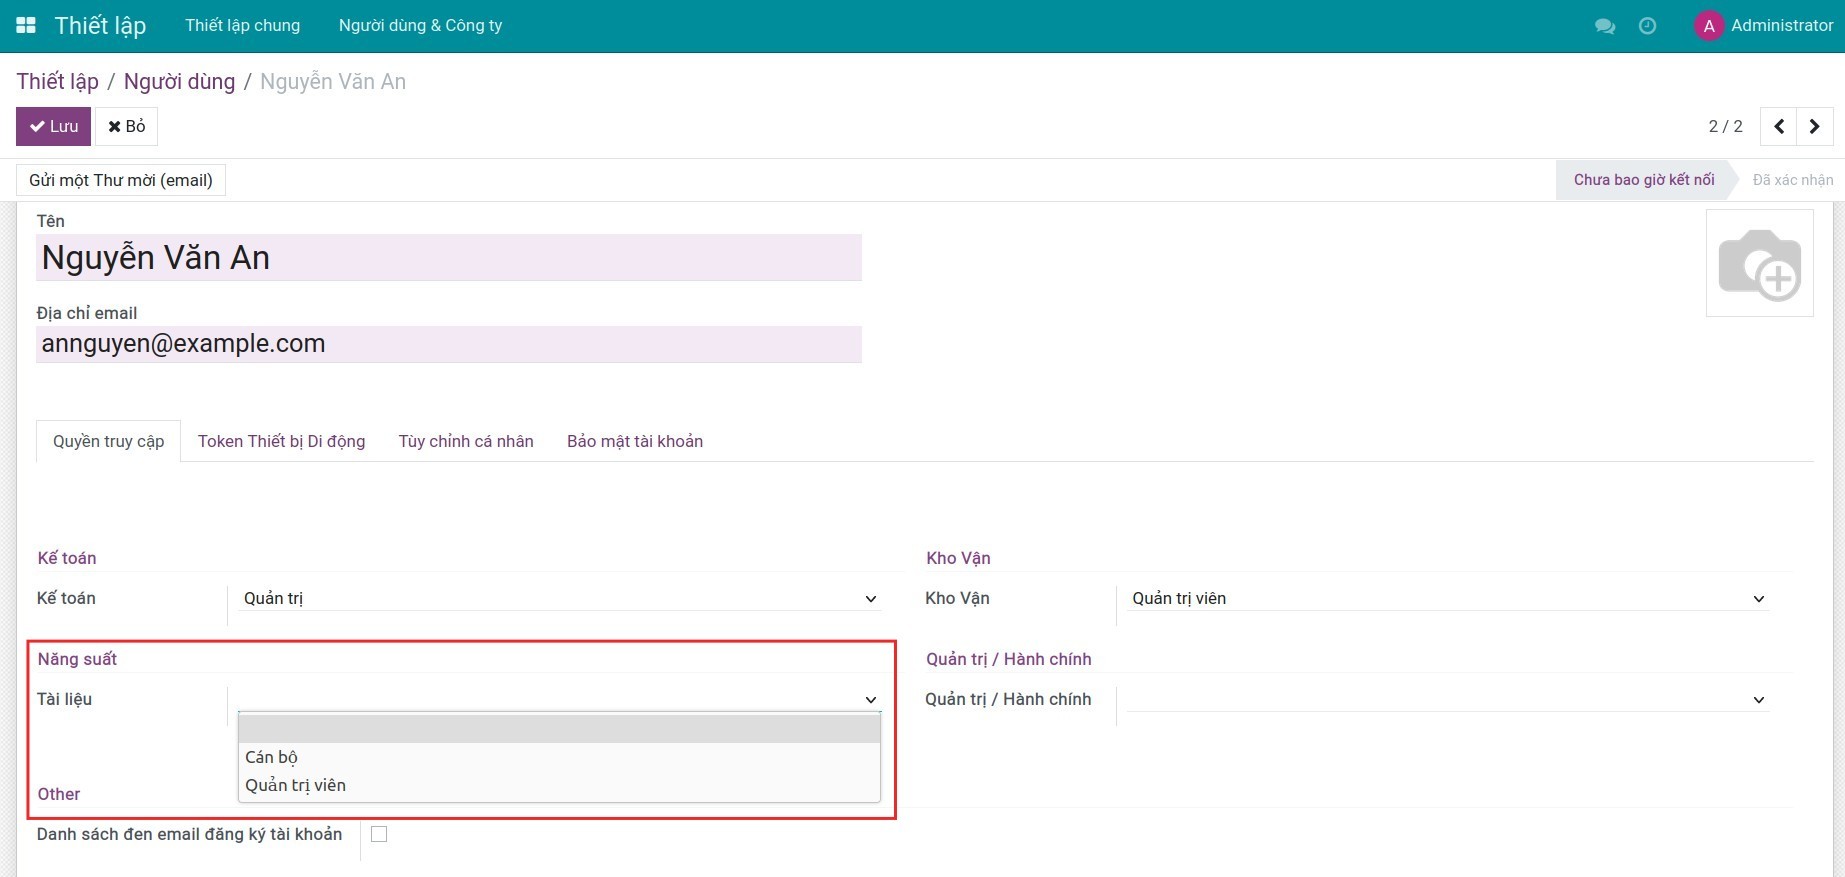Click the email address input field
The image size is (1845, 877).
[448, 344]
